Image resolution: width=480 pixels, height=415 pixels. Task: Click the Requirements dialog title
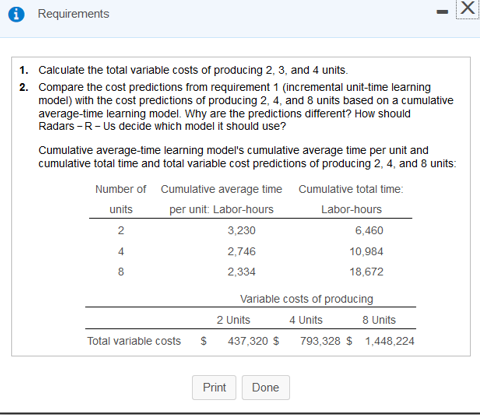[x=73, y=14]
